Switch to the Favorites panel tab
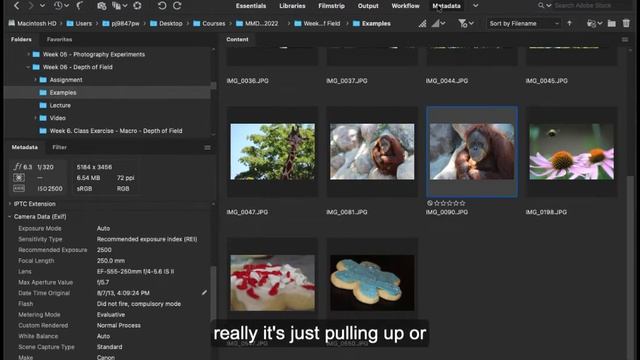This screenshot has width=640, height=360. pyautogui.click(x=59, y=40)
